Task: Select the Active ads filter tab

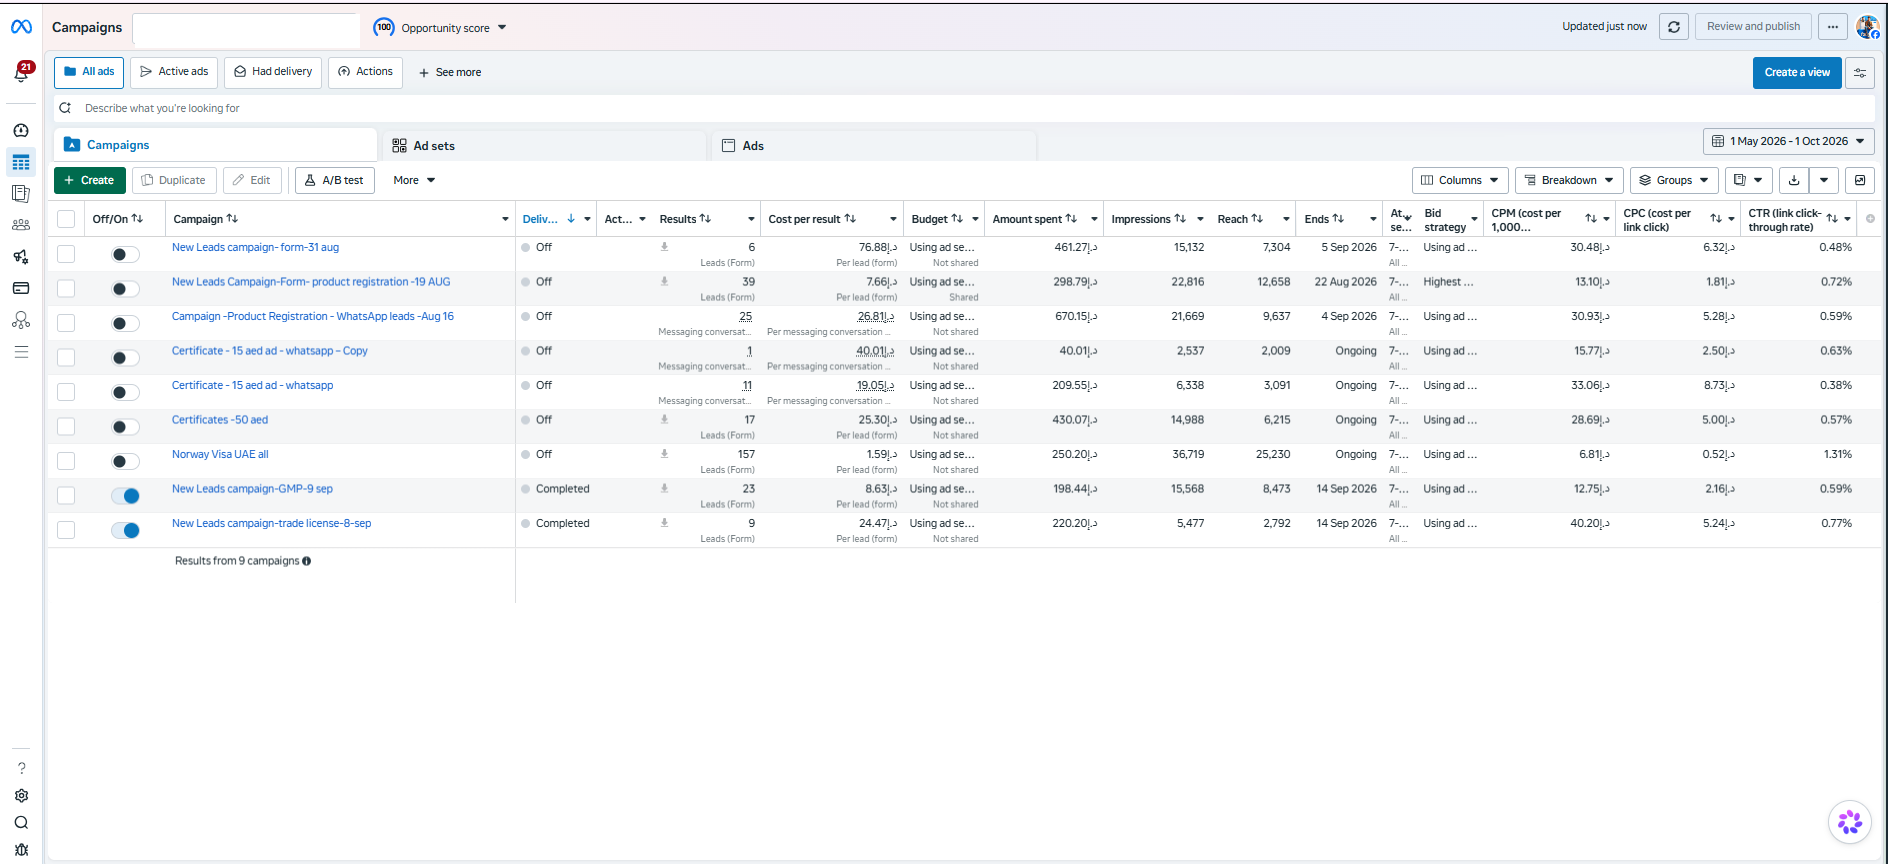Action: click(174, 72)
